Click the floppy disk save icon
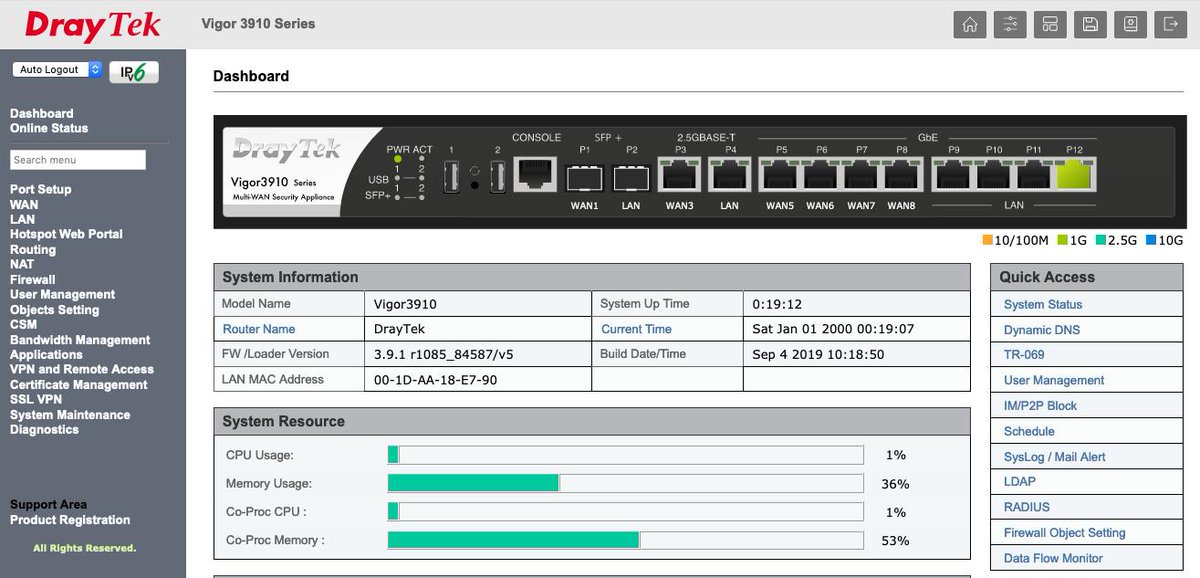 click(1090, 25)
